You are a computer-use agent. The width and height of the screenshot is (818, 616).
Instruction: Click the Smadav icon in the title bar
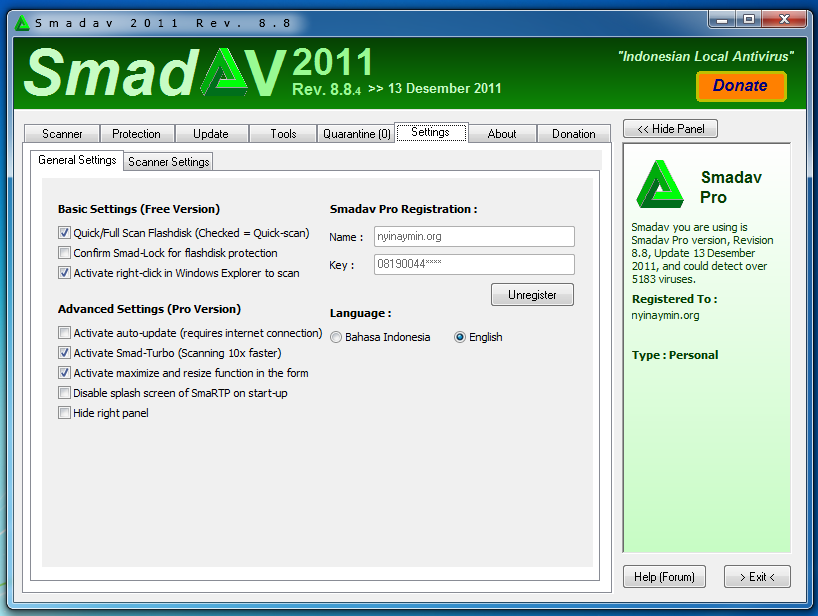[x=21, y=20]
